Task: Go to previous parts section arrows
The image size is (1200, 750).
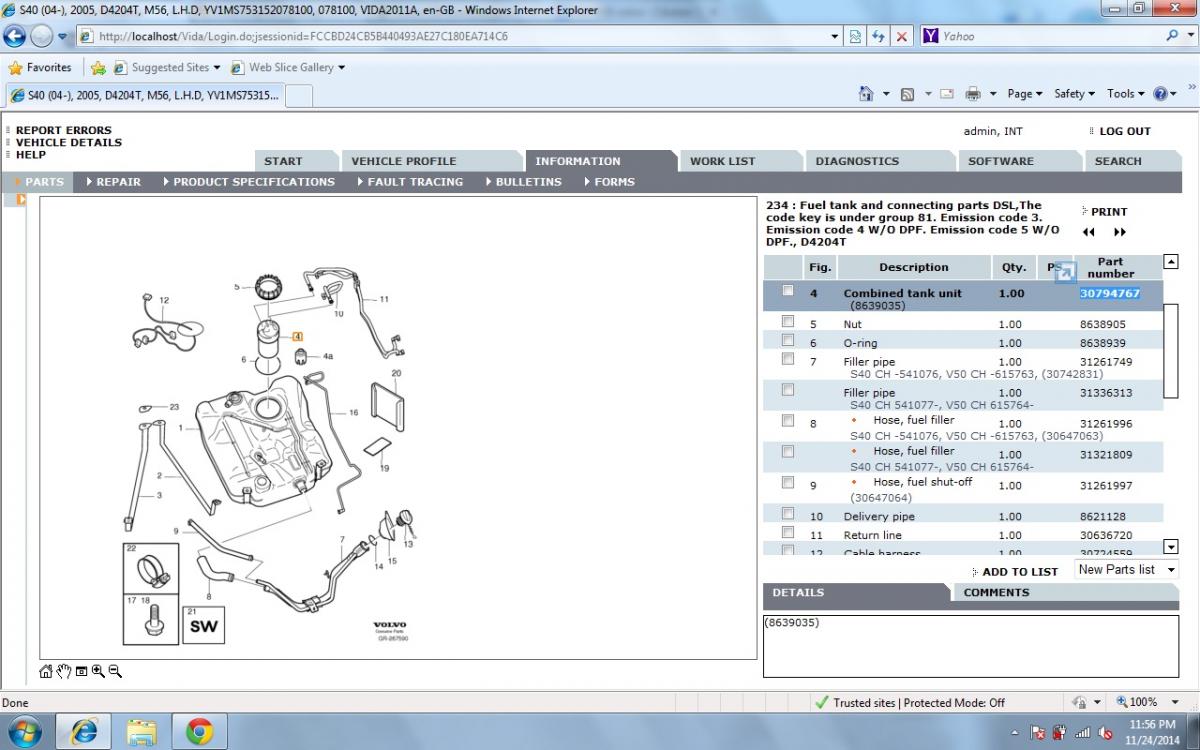Action: (1089, 232)
